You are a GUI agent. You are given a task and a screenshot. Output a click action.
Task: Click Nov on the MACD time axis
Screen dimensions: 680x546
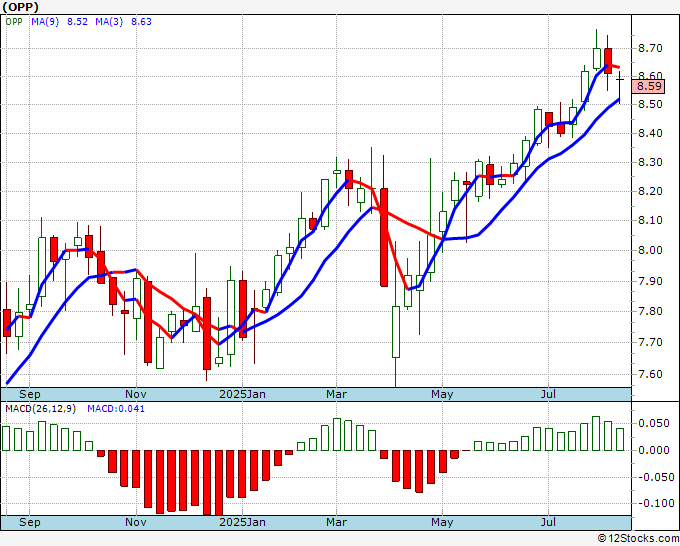[x=136, y=522]
